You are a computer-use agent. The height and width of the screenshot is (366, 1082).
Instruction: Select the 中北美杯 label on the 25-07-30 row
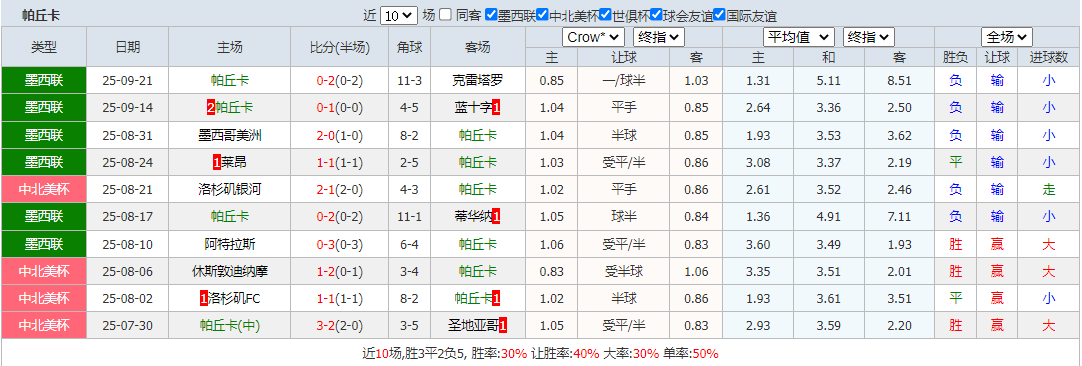point(43,326)
